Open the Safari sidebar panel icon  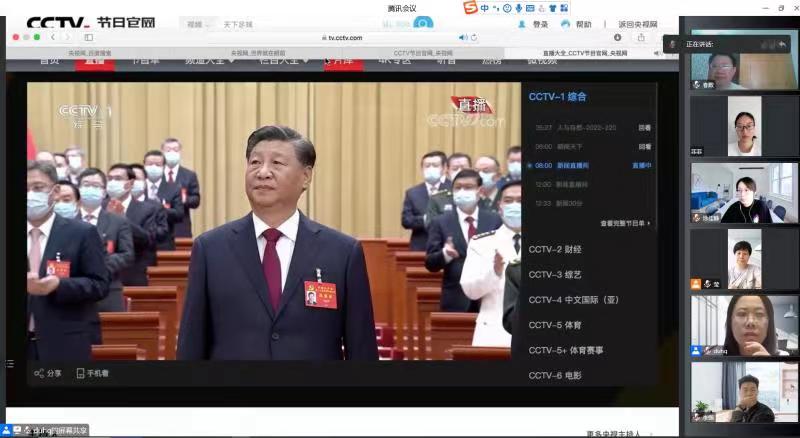[88, 38]
